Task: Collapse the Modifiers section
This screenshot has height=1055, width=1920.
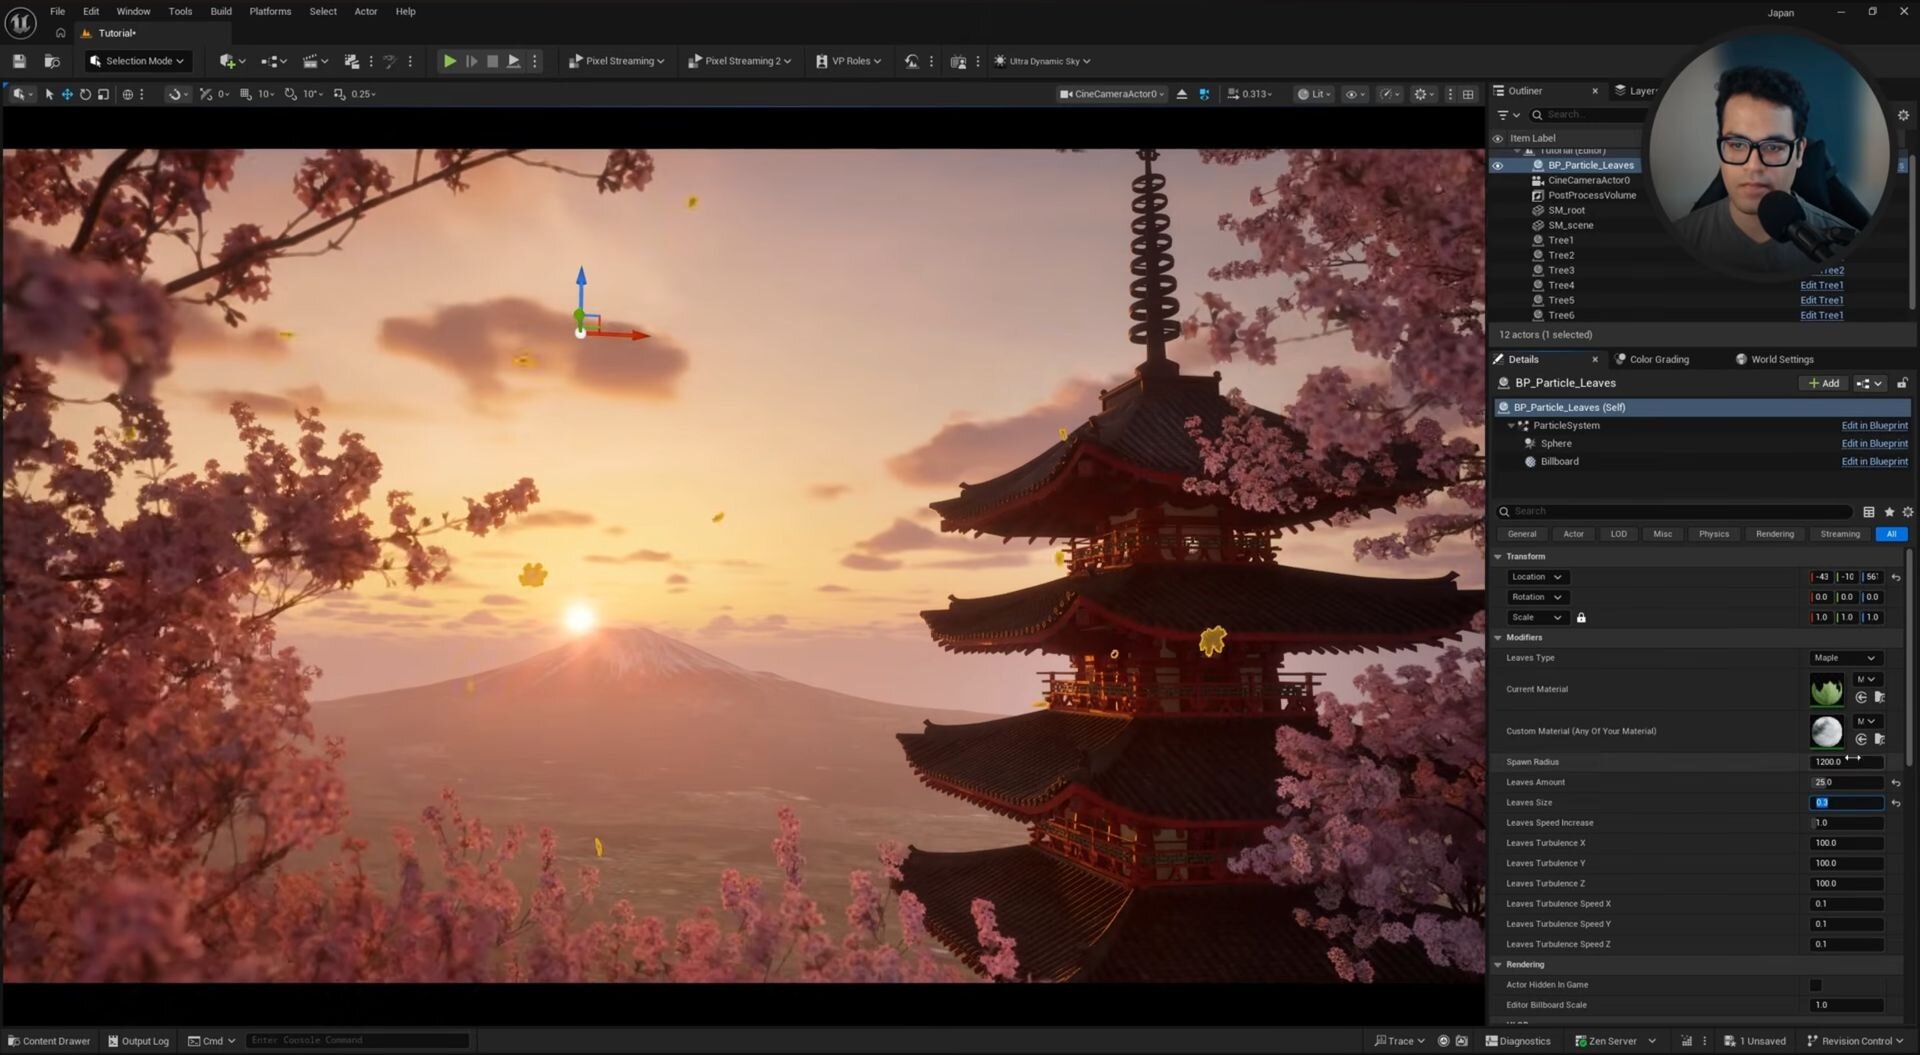Action: point(1498,638)
